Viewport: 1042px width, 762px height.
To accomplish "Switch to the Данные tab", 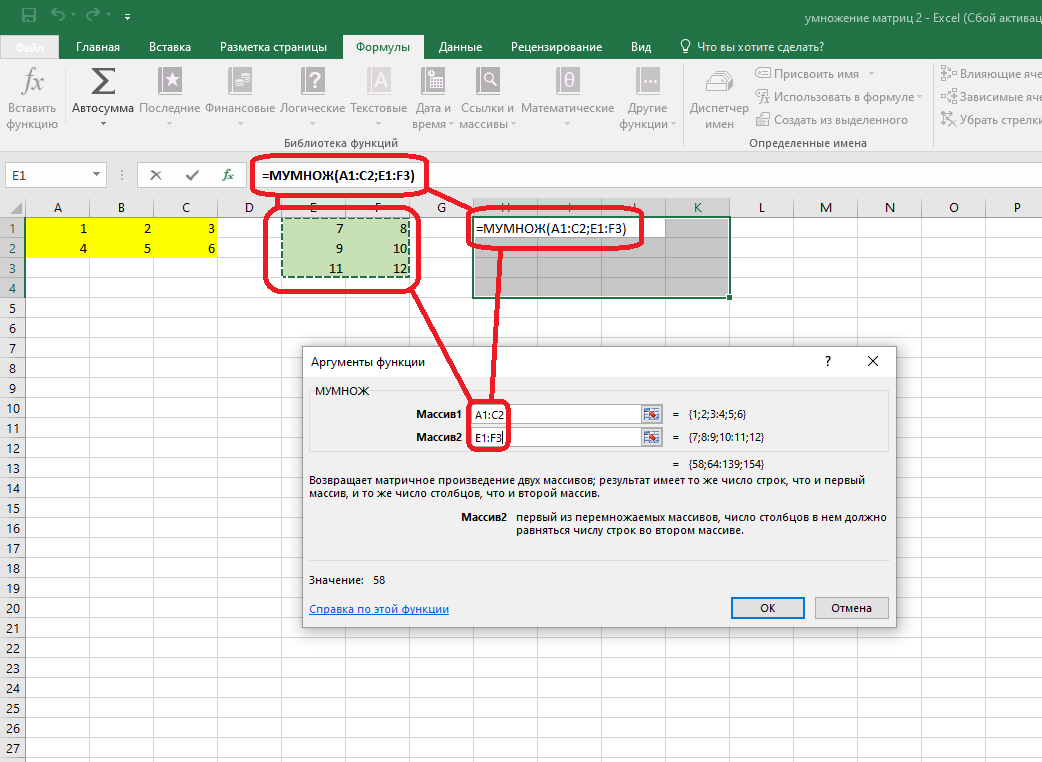I will [x=460, y=47].
